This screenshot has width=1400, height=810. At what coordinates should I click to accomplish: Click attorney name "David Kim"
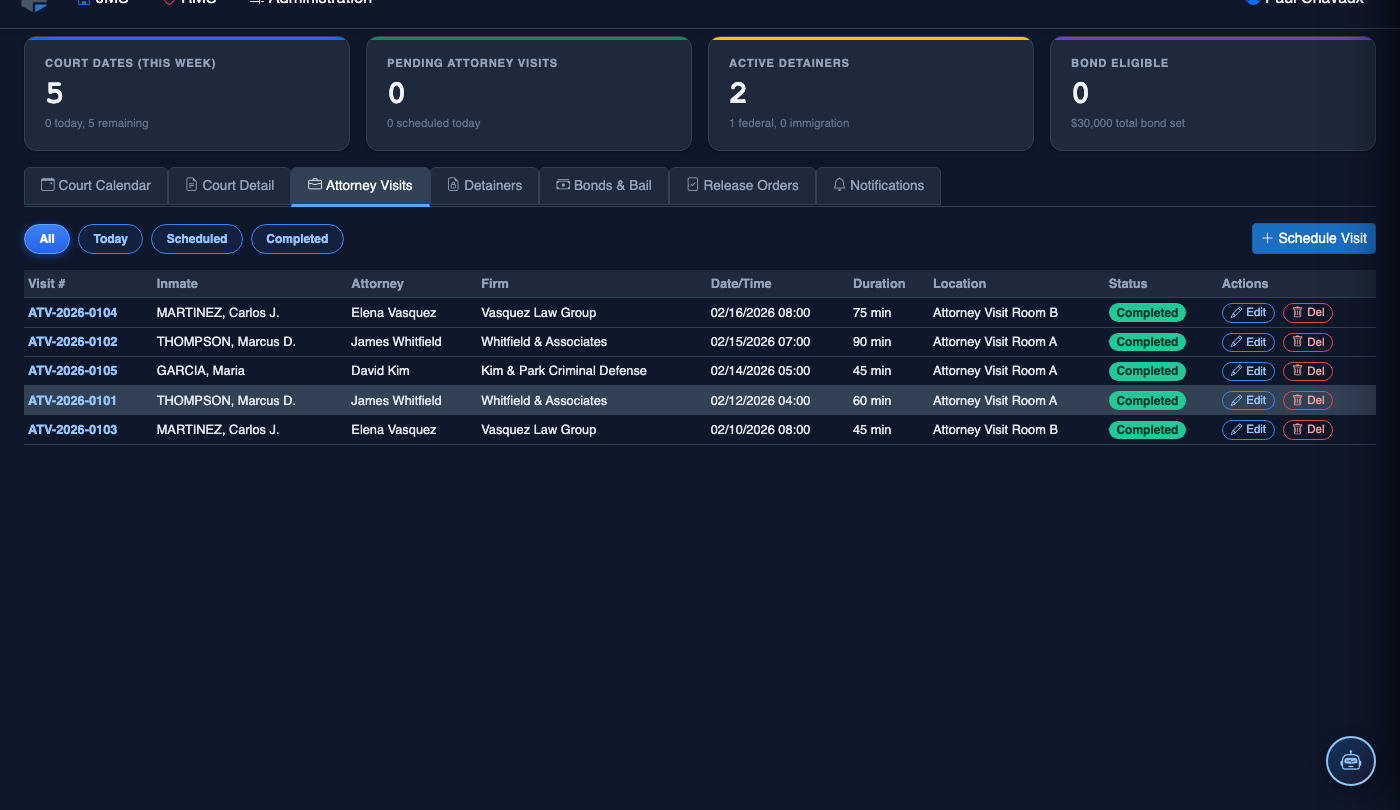click(380, 371)
